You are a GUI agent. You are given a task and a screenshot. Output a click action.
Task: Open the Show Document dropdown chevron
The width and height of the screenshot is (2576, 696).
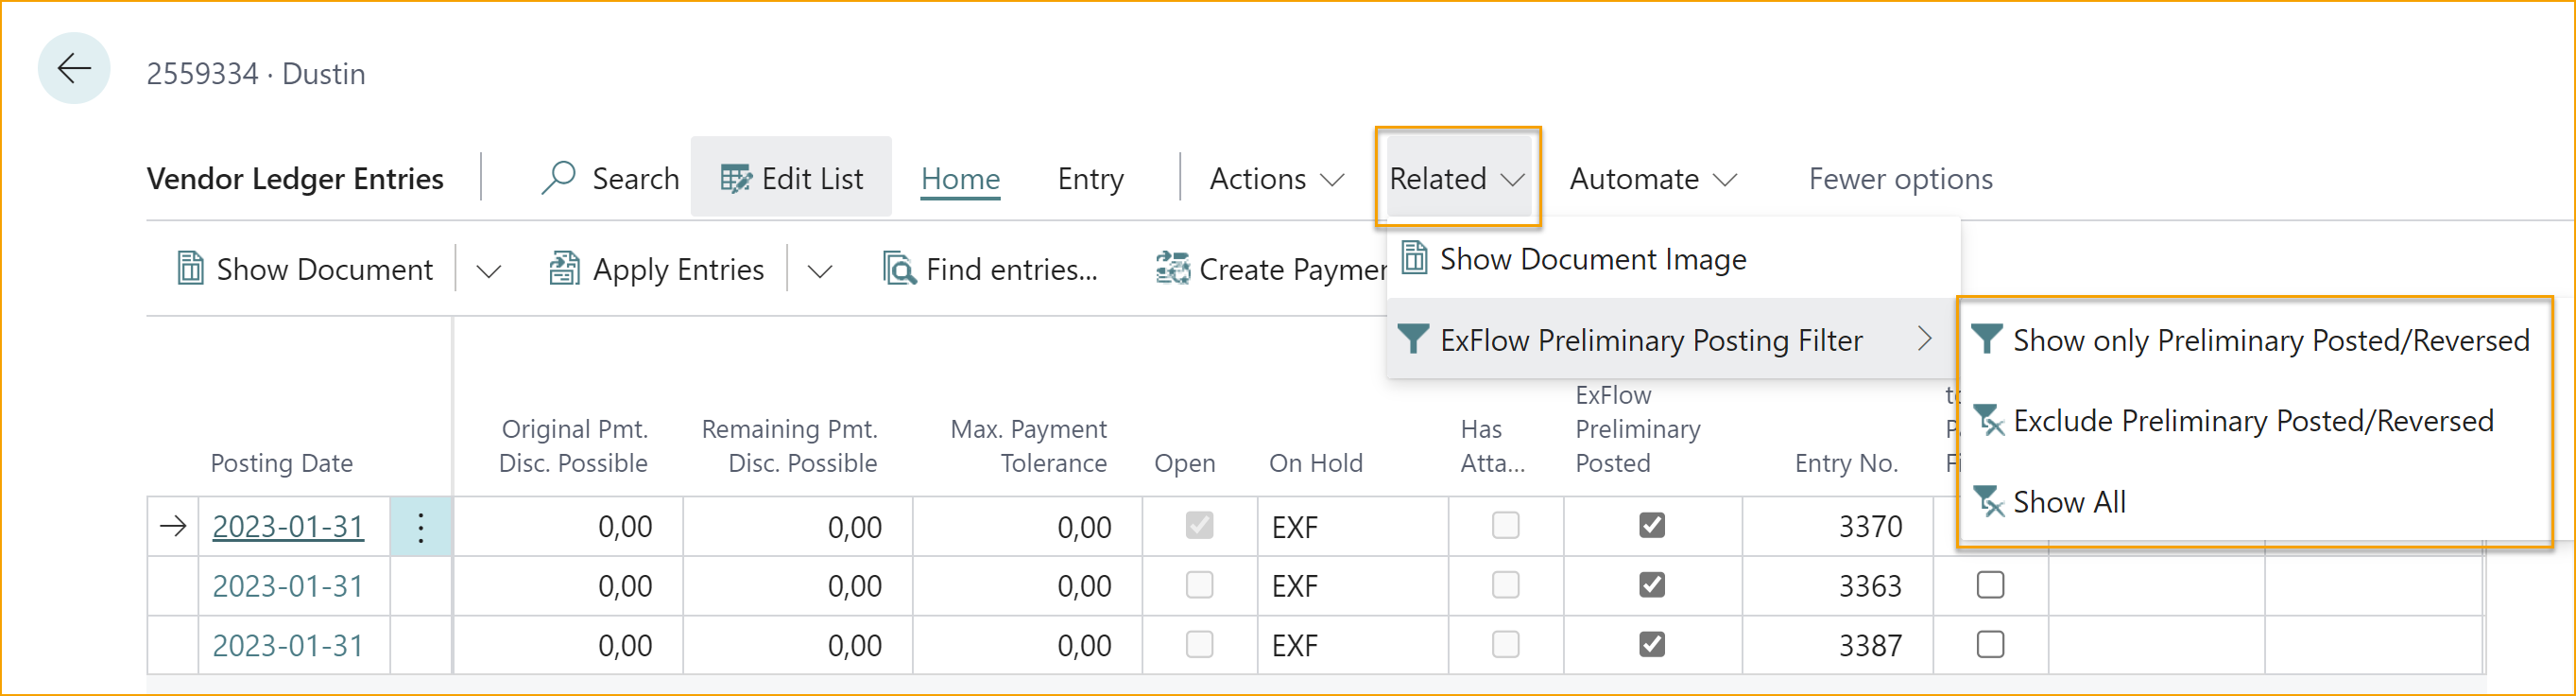click(488, 270)
